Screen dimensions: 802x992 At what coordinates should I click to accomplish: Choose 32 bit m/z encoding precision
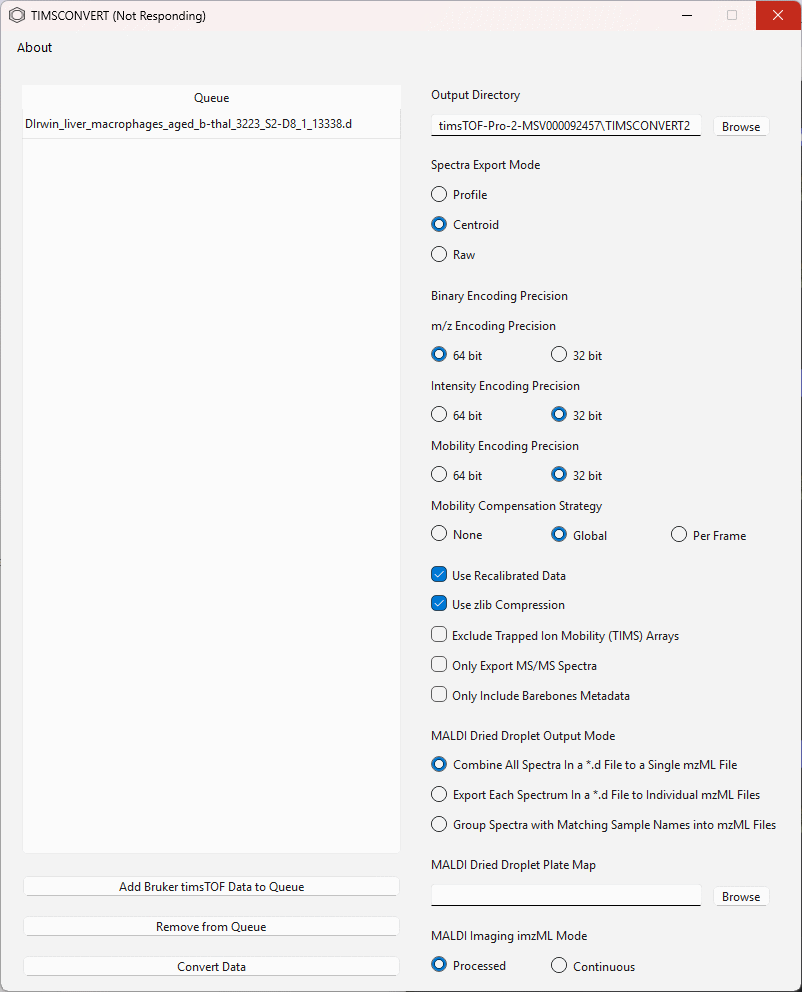pos(559,354)
